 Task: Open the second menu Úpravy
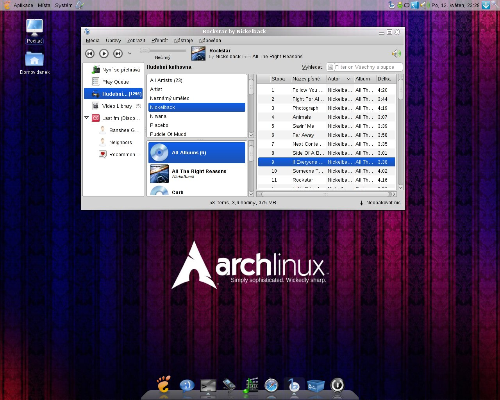[x=113, y=40]
